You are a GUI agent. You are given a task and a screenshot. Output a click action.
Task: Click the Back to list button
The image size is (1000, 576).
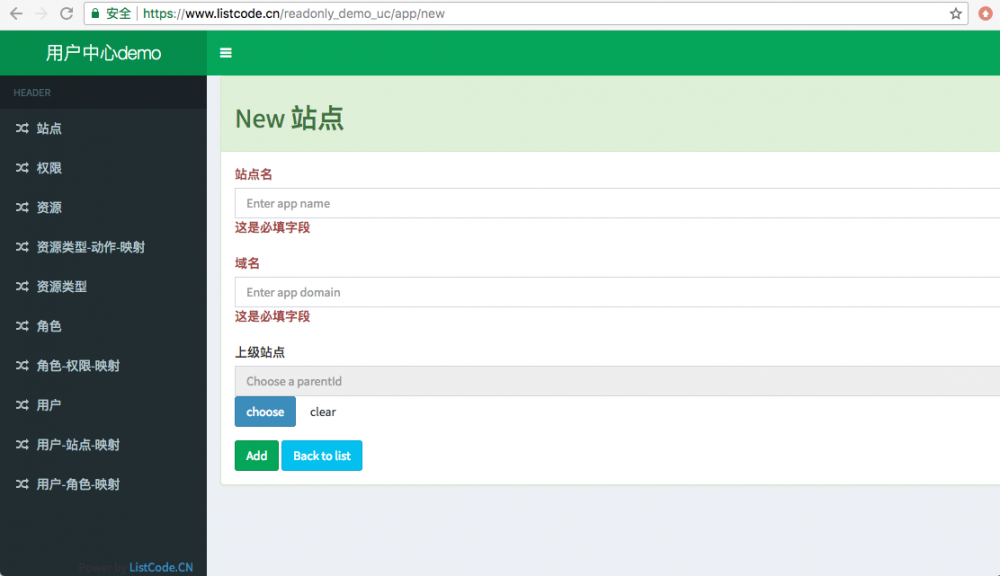tap(321, 455)
